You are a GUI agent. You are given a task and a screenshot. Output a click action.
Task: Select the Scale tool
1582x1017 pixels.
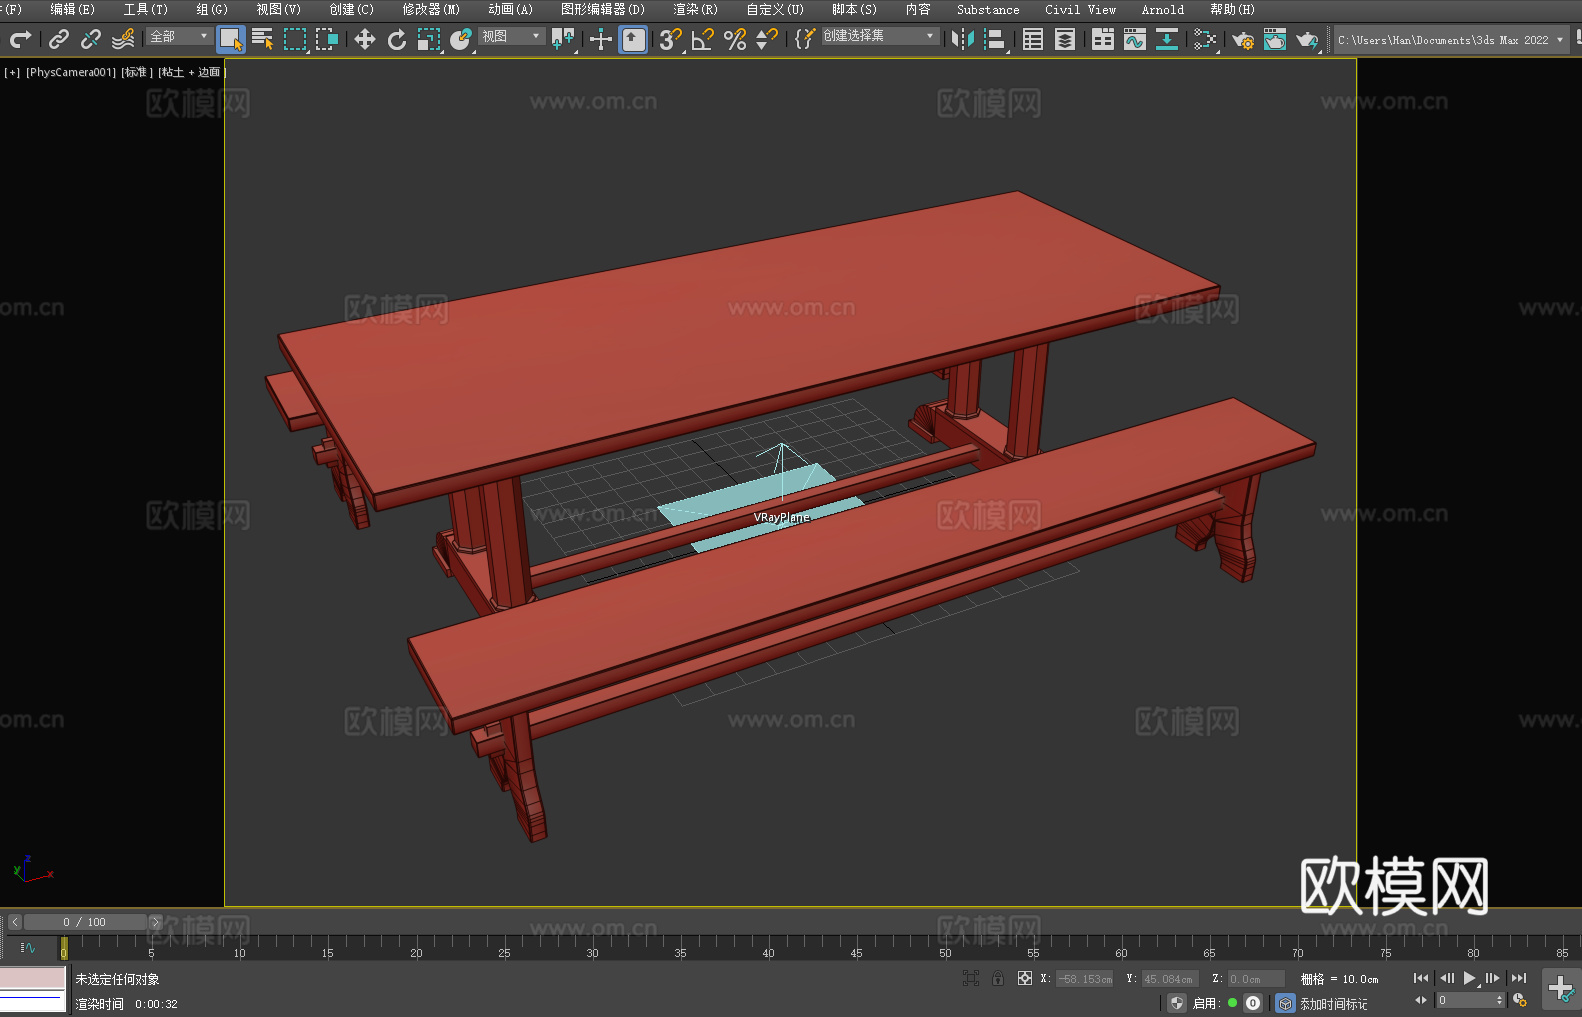(x=429, y=39)
